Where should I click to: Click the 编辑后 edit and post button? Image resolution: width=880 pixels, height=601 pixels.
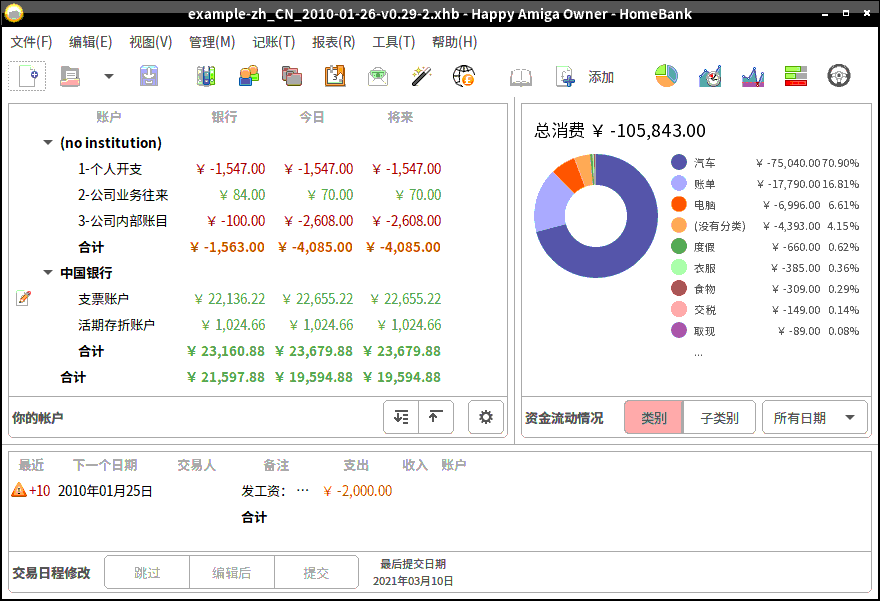click(x=232, y=572)
